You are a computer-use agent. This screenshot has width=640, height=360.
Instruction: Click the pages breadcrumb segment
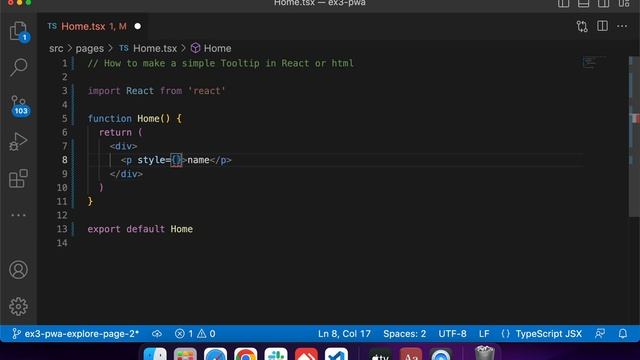90,49
